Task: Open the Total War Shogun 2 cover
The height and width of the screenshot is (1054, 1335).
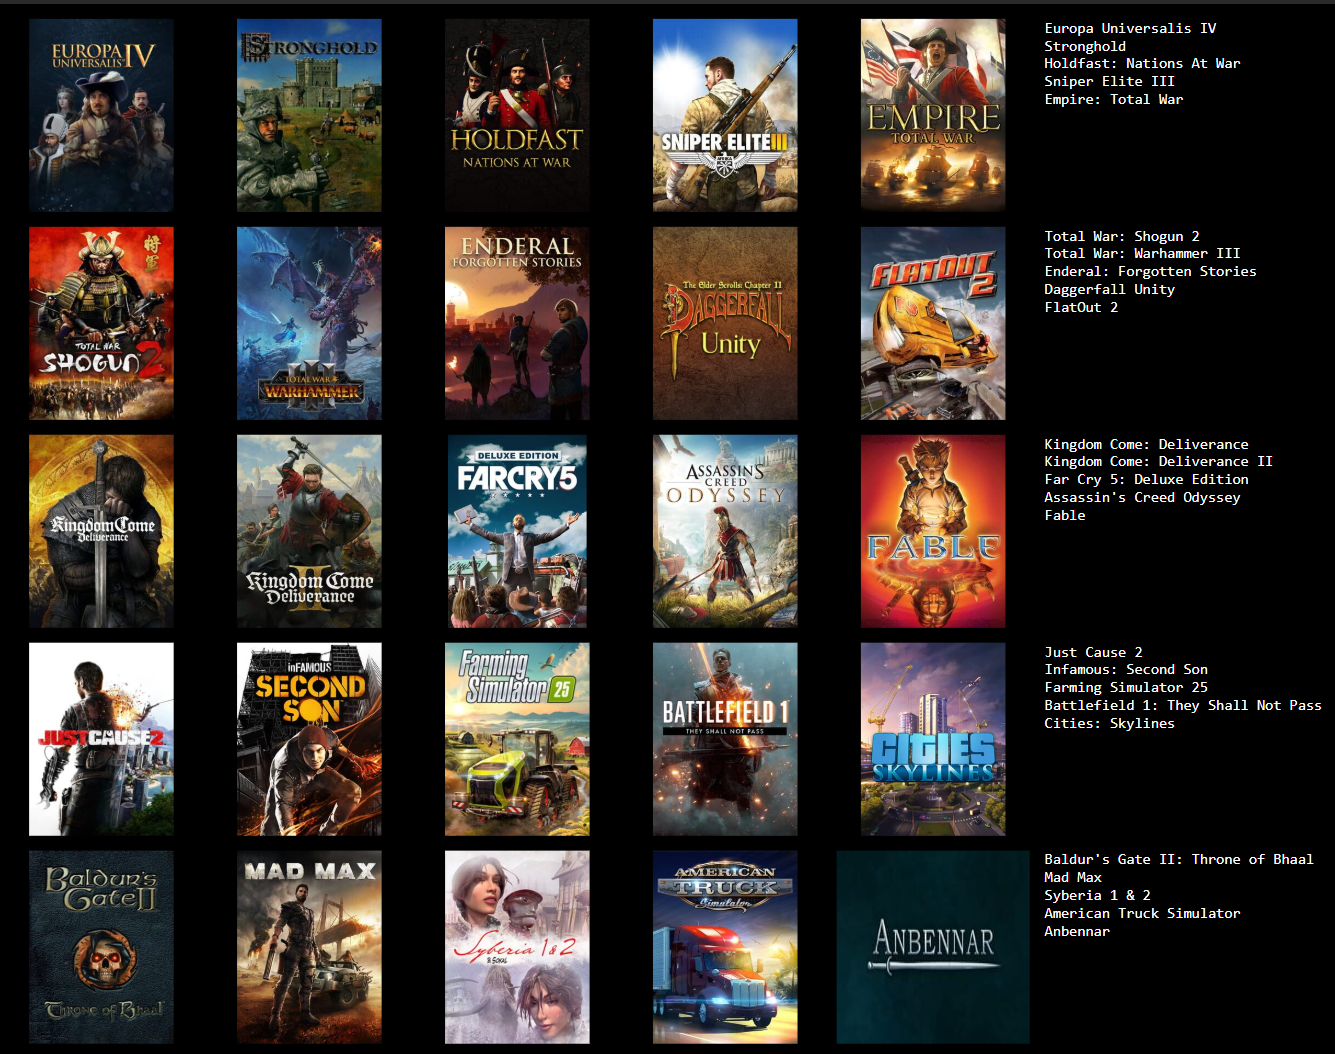Action: [101, 323]
